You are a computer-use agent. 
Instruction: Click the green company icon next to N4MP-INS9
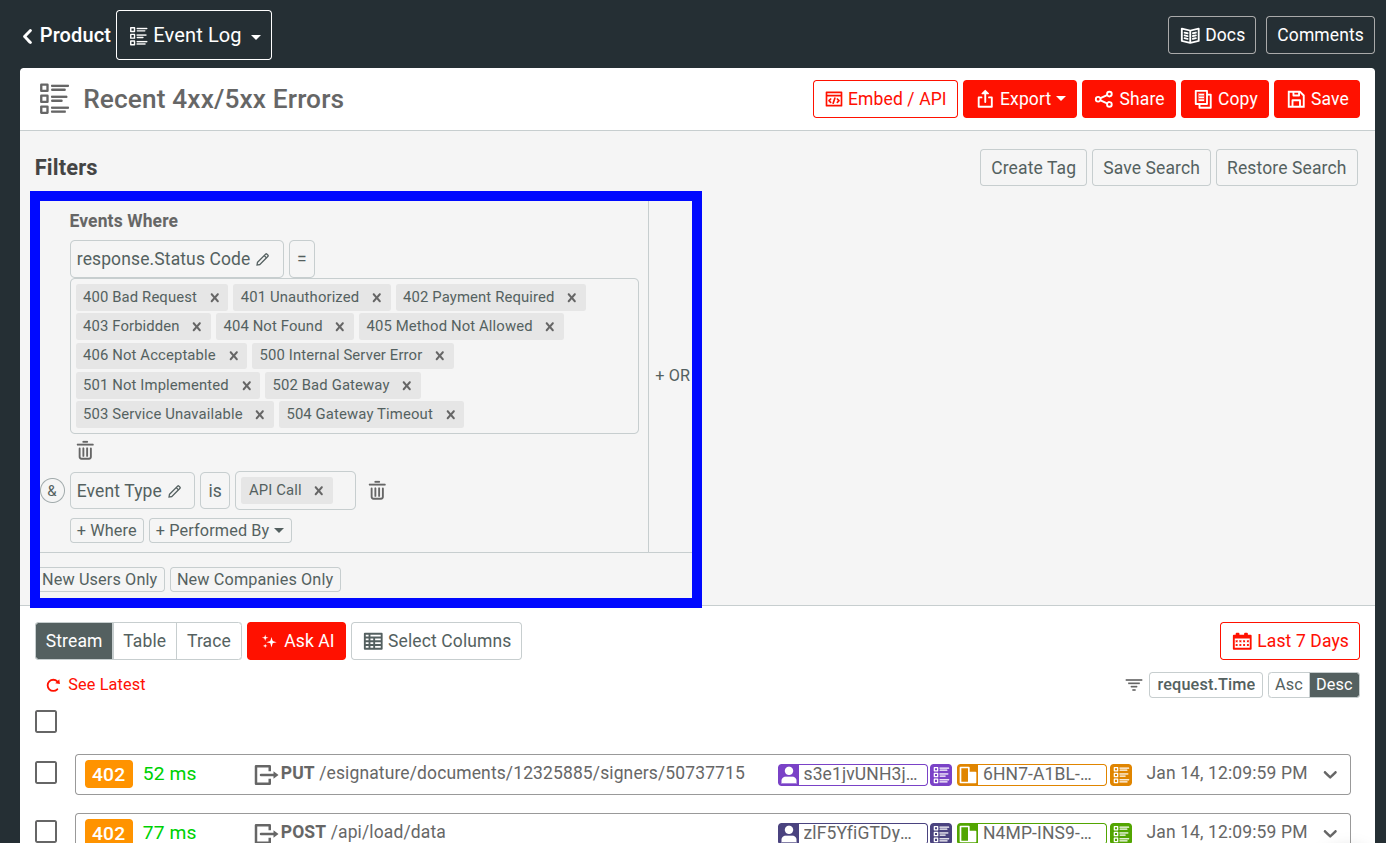tap(968, 831)
